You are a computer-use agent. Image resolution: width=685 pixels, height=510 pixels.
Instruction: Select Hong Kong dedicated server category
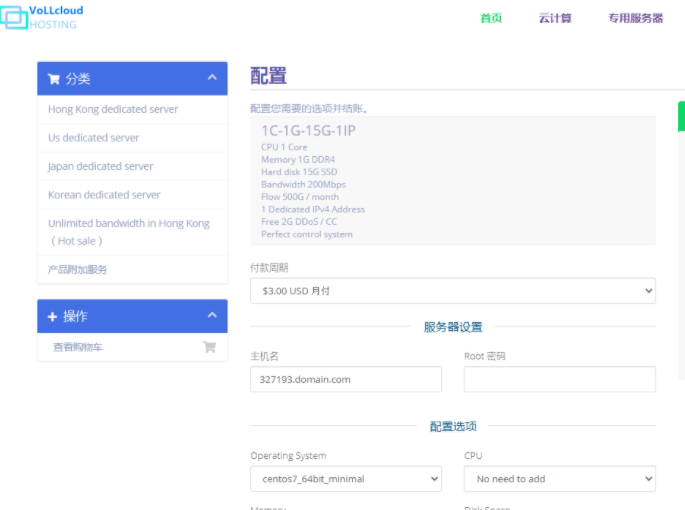coord(132,109)
